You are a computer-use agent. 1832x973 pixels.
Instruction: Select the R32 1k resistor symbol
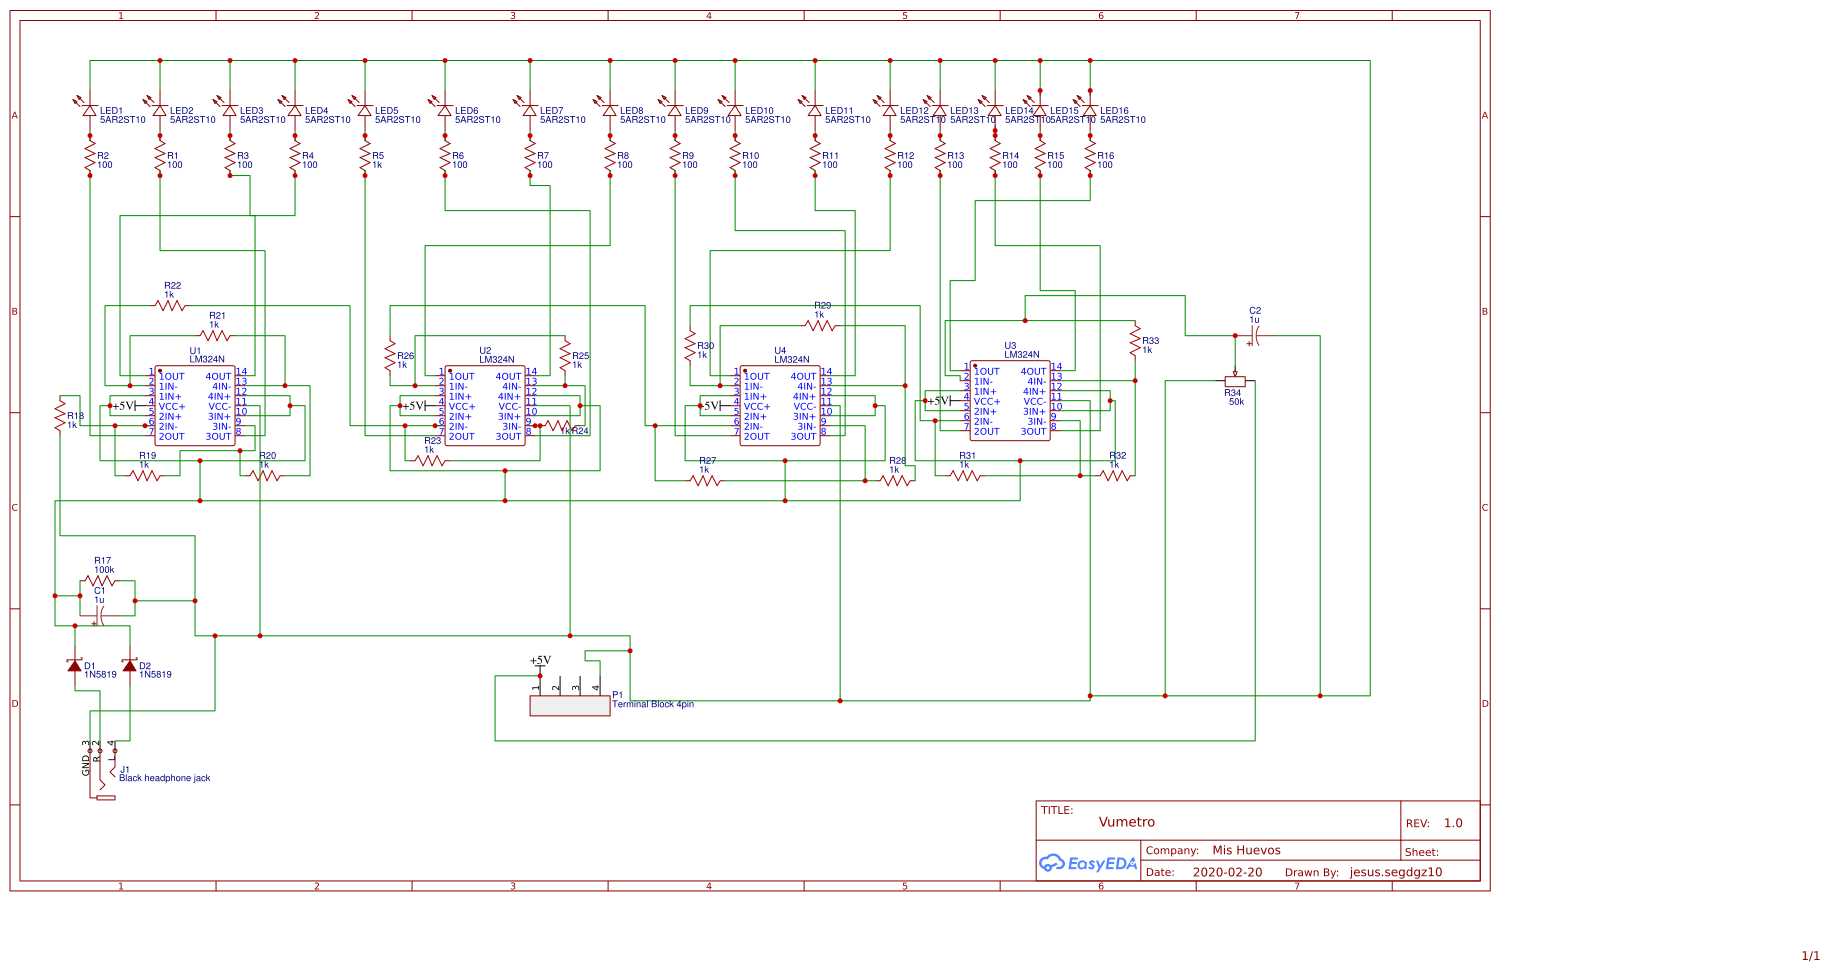1115,475
